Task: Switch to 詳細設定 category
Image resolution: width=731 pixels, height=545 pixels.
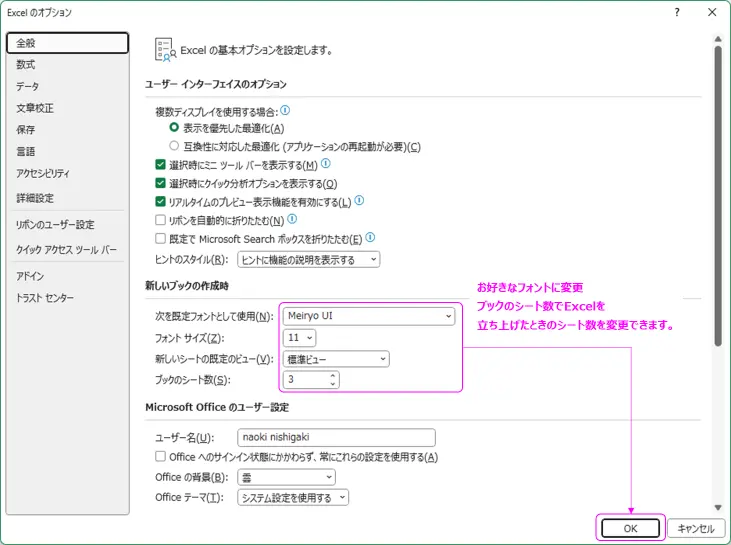Action: (68, 198)
